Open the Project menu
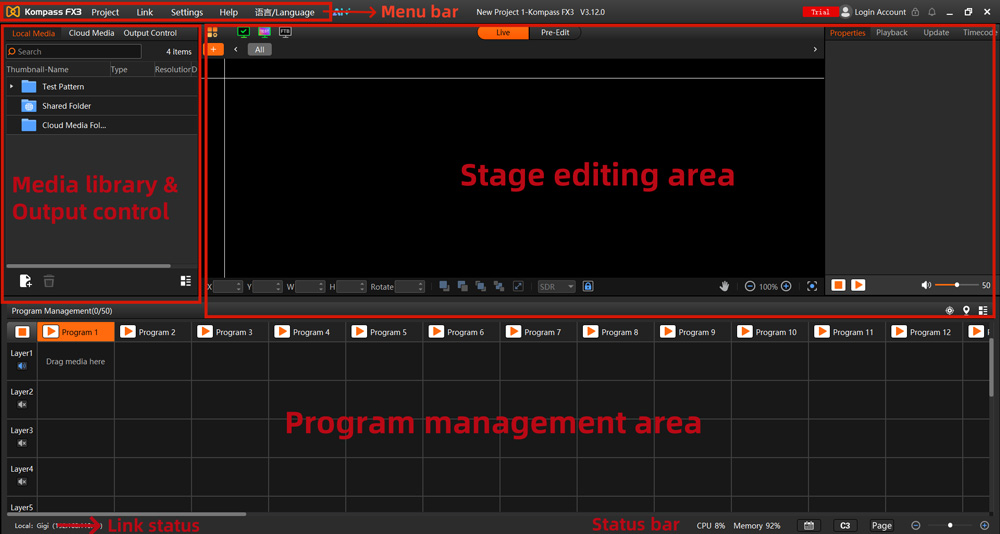Viewport: 1000px width, 534px height. (105, 12)
